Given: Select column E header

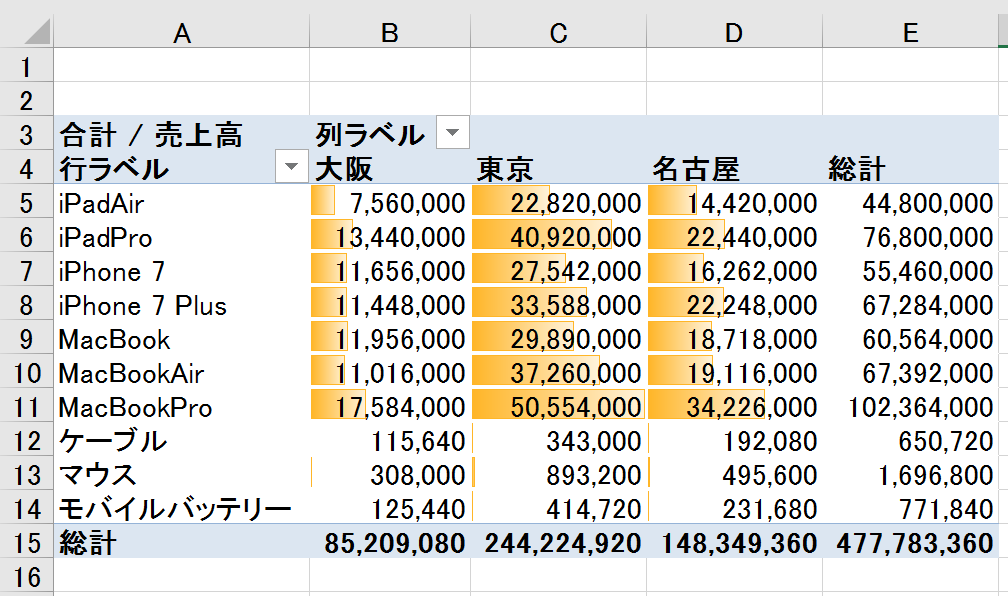Looking at the screenshot, I should [910, 32].
